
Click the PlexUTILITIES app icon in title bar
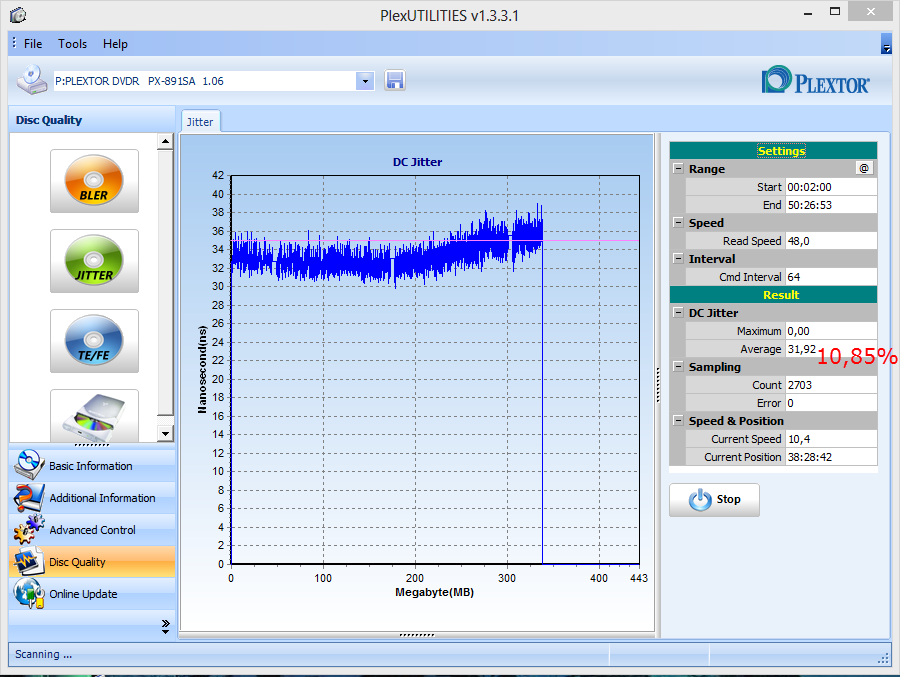18,15
